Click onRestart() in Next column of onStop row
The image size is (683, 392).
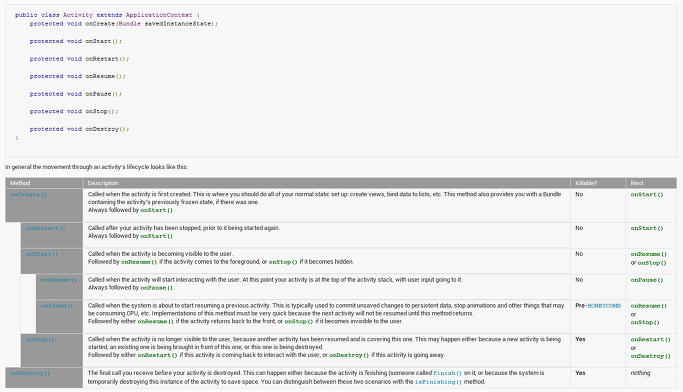point(650,339)
